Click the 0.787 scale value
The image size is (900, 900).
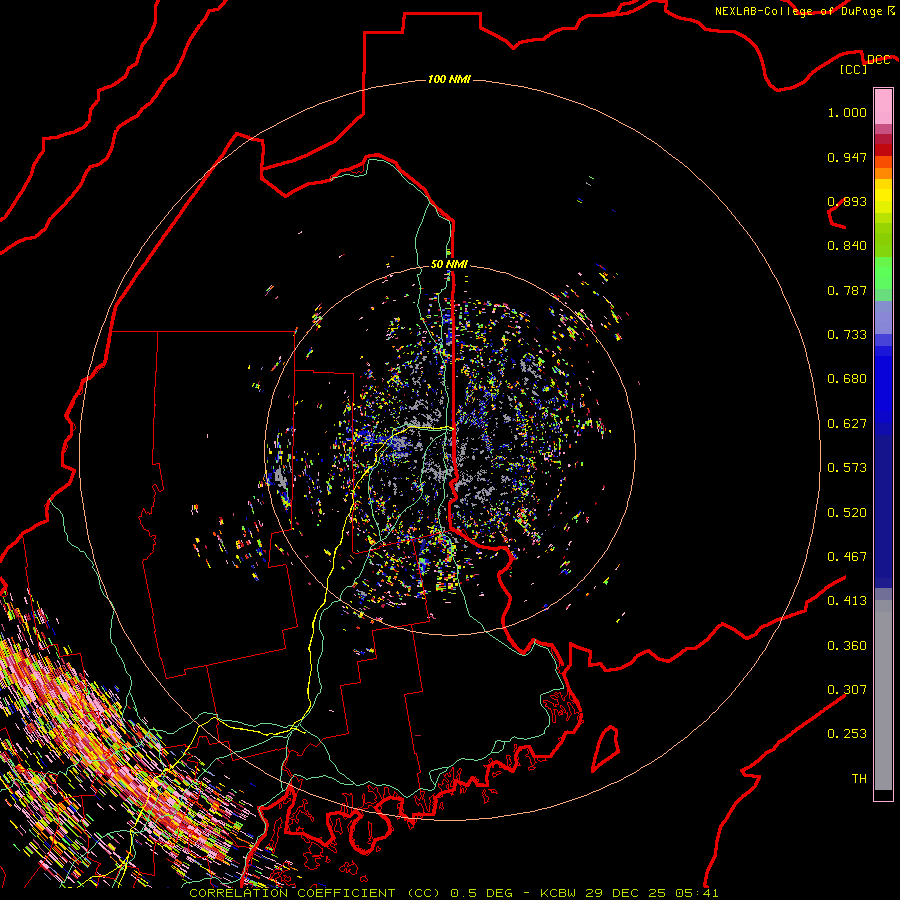tap(847, 290)
